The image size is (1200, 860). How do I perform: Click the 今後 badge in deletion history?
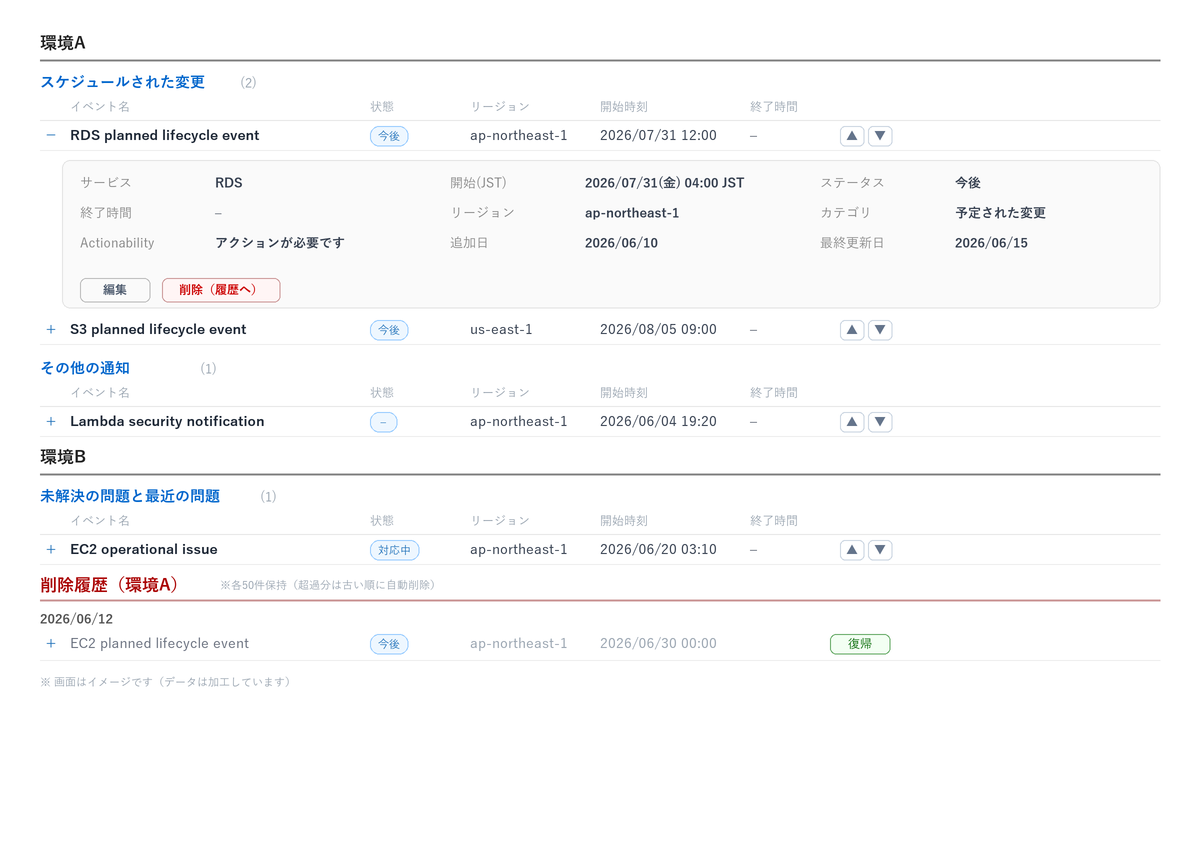click(x=389, y=644)
